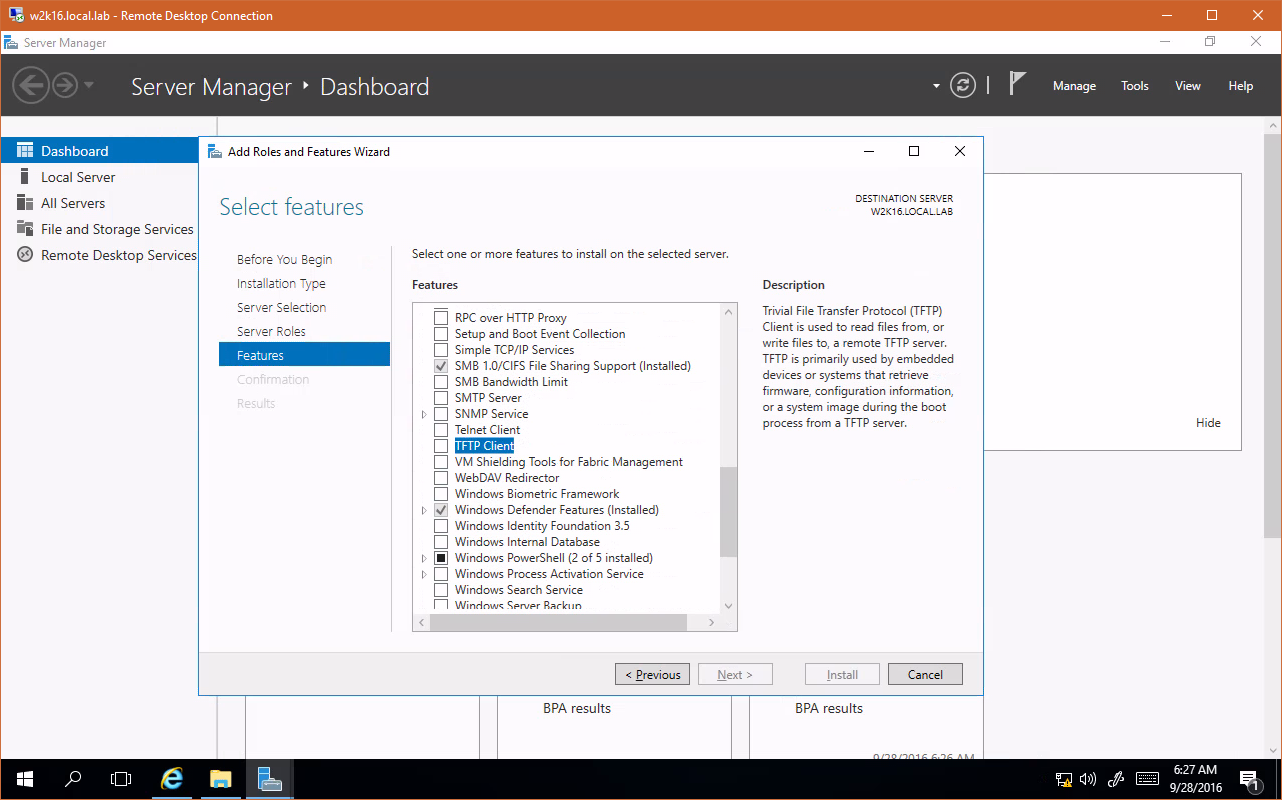Open the touch keyboard tray icon
This screenshot has height=800, width=1282.
click(x=1148, y=779)
